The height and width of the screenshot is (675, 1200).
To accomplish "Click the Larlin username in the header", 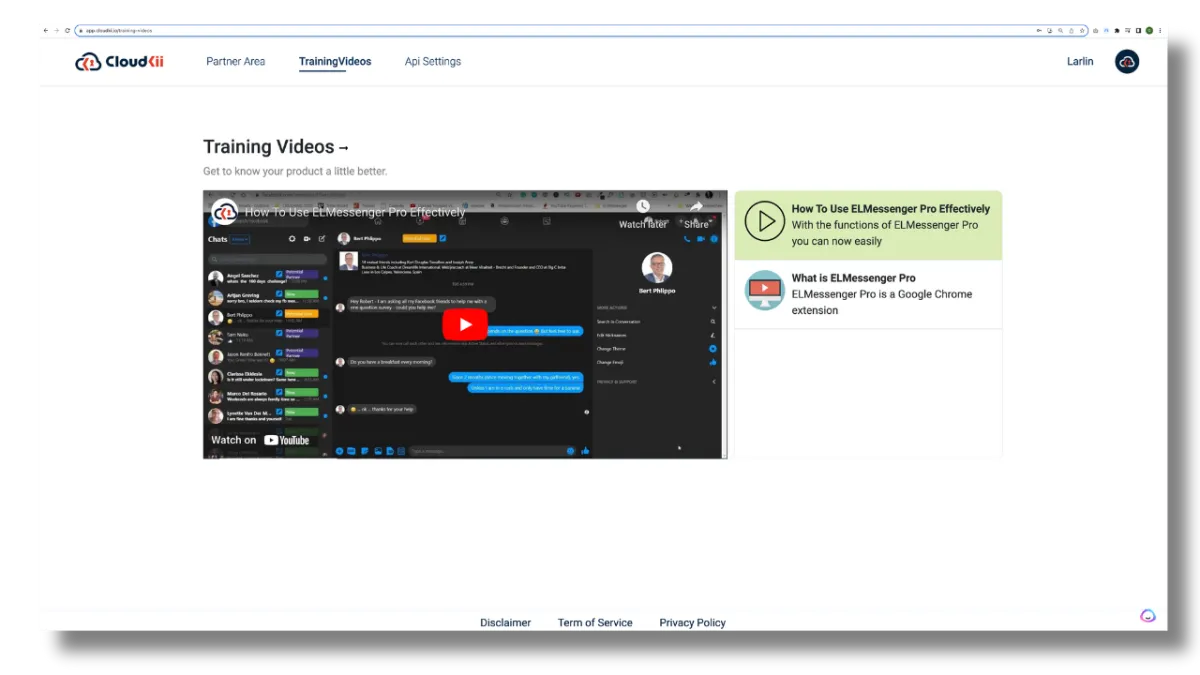I will pyautogui.click(x=1080, y=62).
